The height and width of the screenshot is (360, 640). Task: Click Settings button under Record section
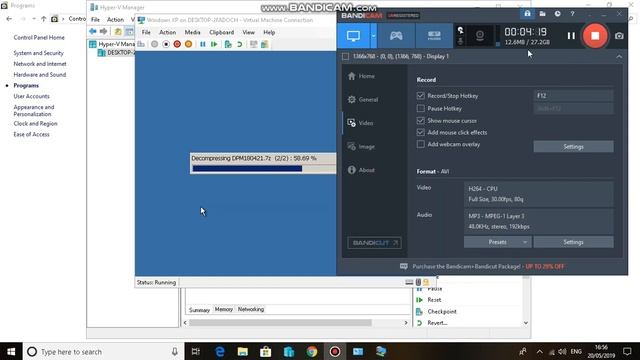pyautogui.click(x=573, y=147)
